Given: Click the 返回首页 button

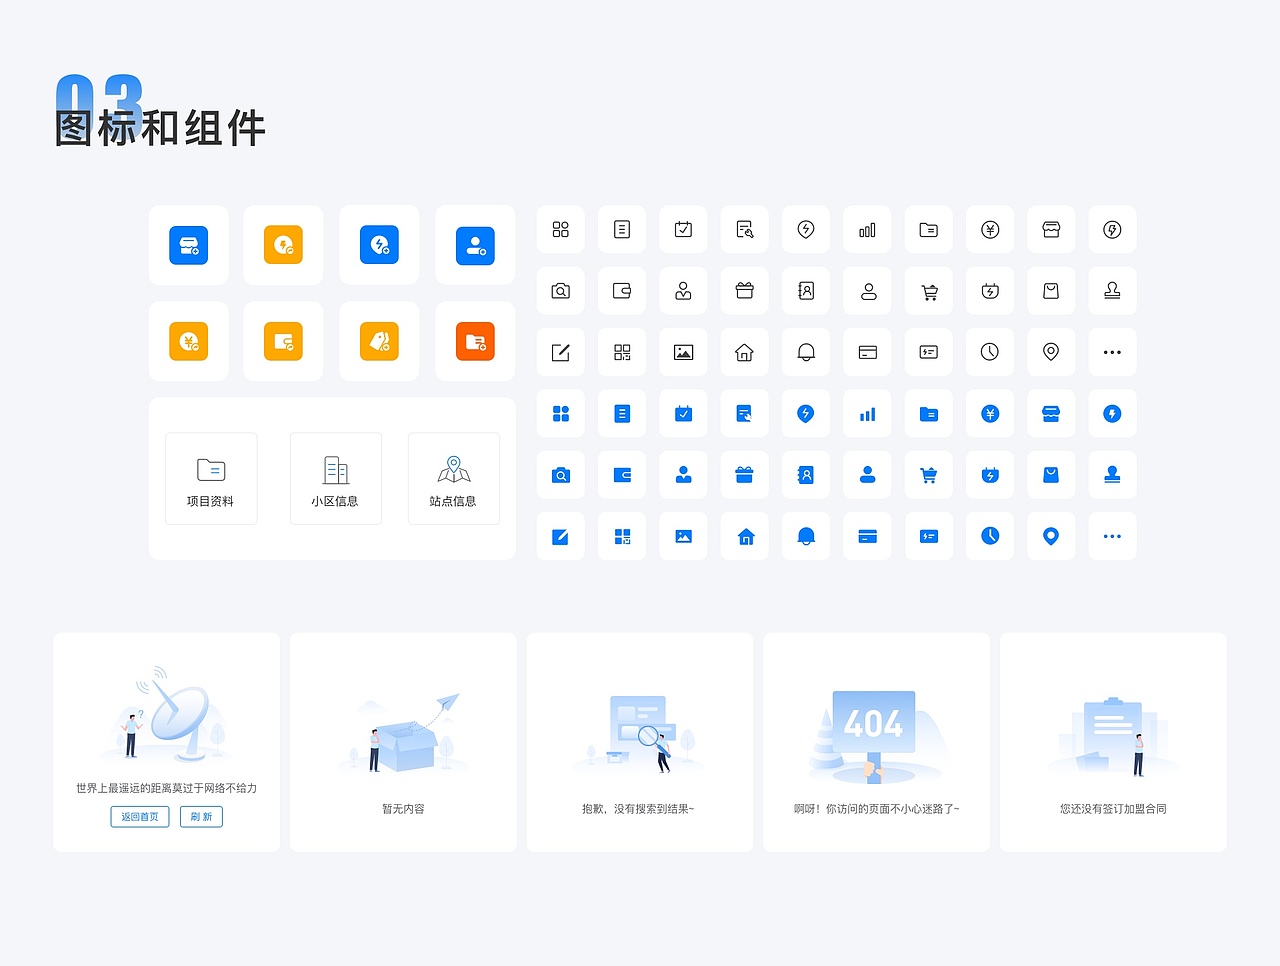Looking at the screenshot, I should pos(139,816).
